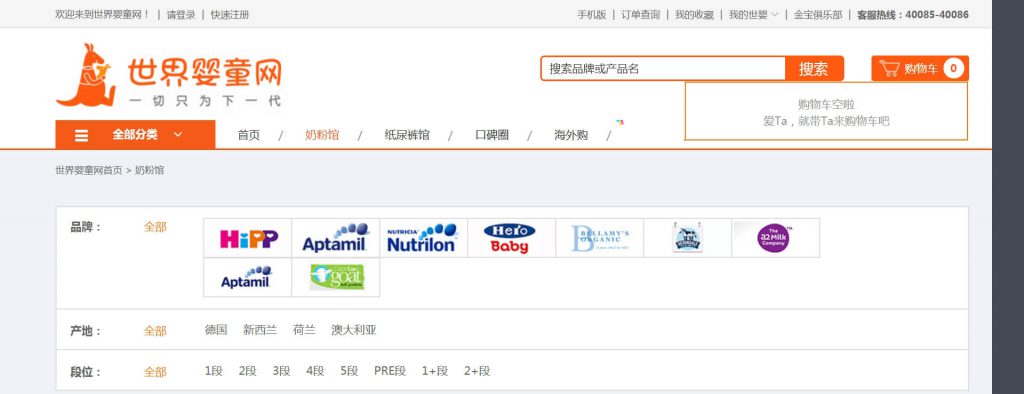Image resolution: width=1024 pixels, height=394 pixels.
Task: Expand the 全部分类 category dropdown
Action: (135, 135)
